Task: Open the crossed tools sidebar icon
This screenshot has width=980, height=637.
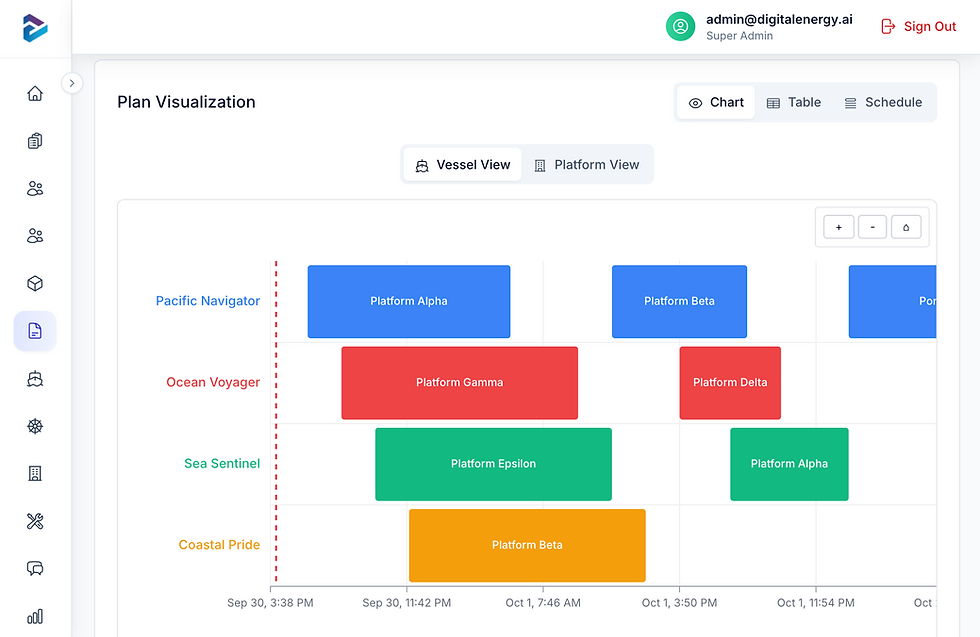Action: pos(35,521)
